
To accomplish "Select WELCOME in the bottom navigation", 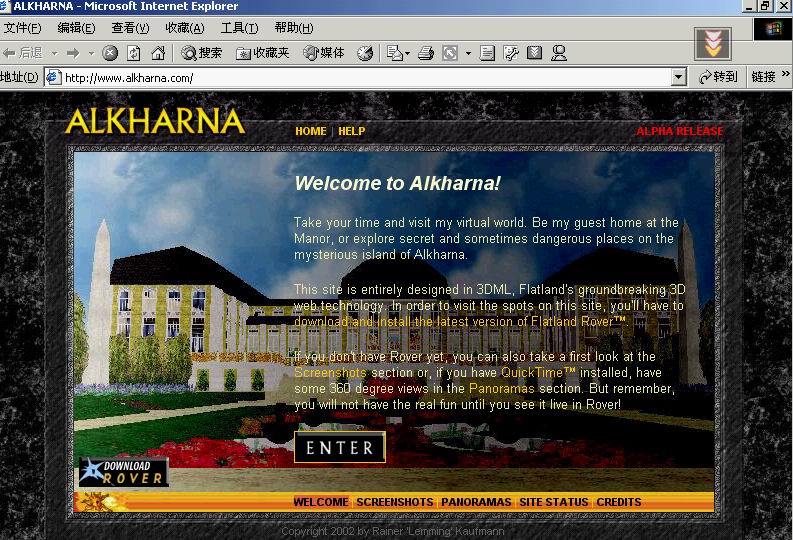I will [321, 502].
